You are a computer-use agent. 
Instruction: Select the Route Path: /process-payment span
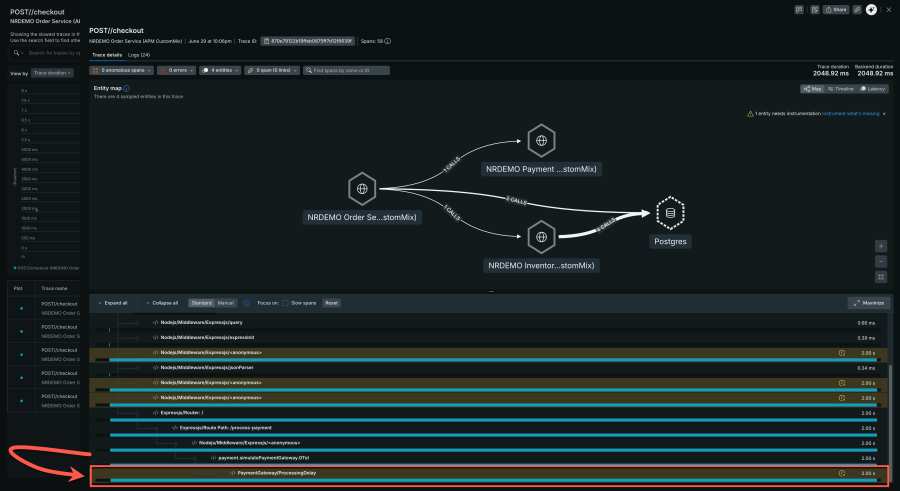[x=488, y=431]
